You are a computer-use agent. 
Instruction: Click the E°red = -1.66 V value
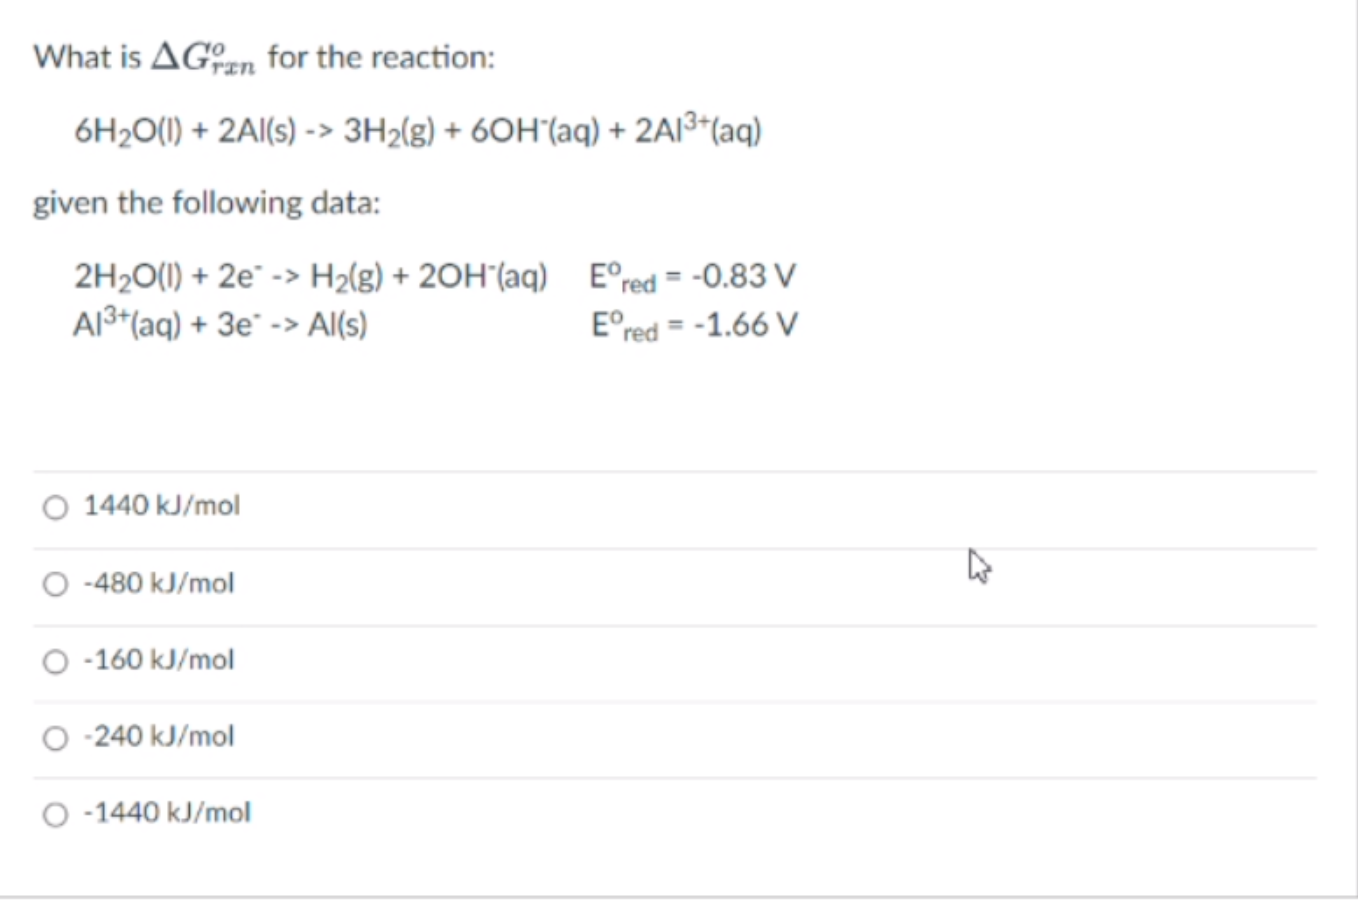694,322
